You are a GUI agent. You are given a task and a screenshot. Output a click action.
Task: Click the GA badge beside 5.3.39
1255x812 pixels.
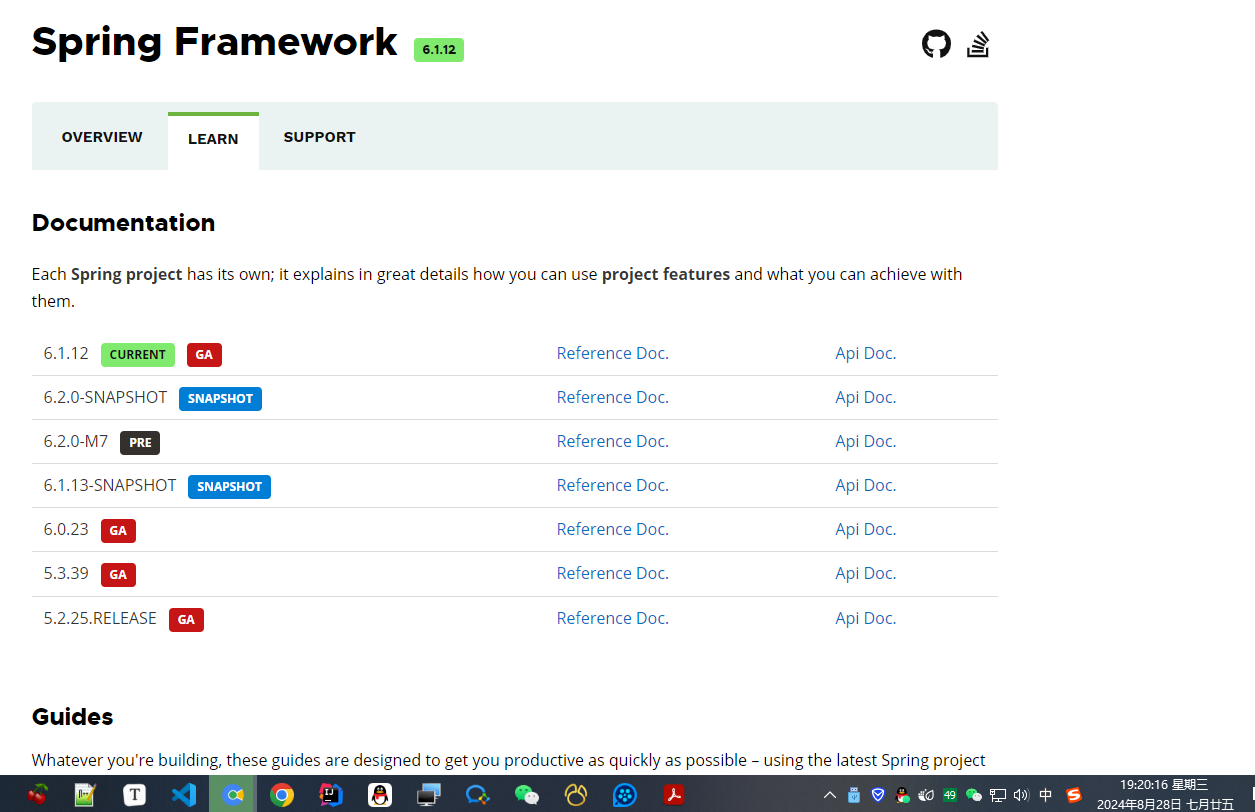[118, 575]
